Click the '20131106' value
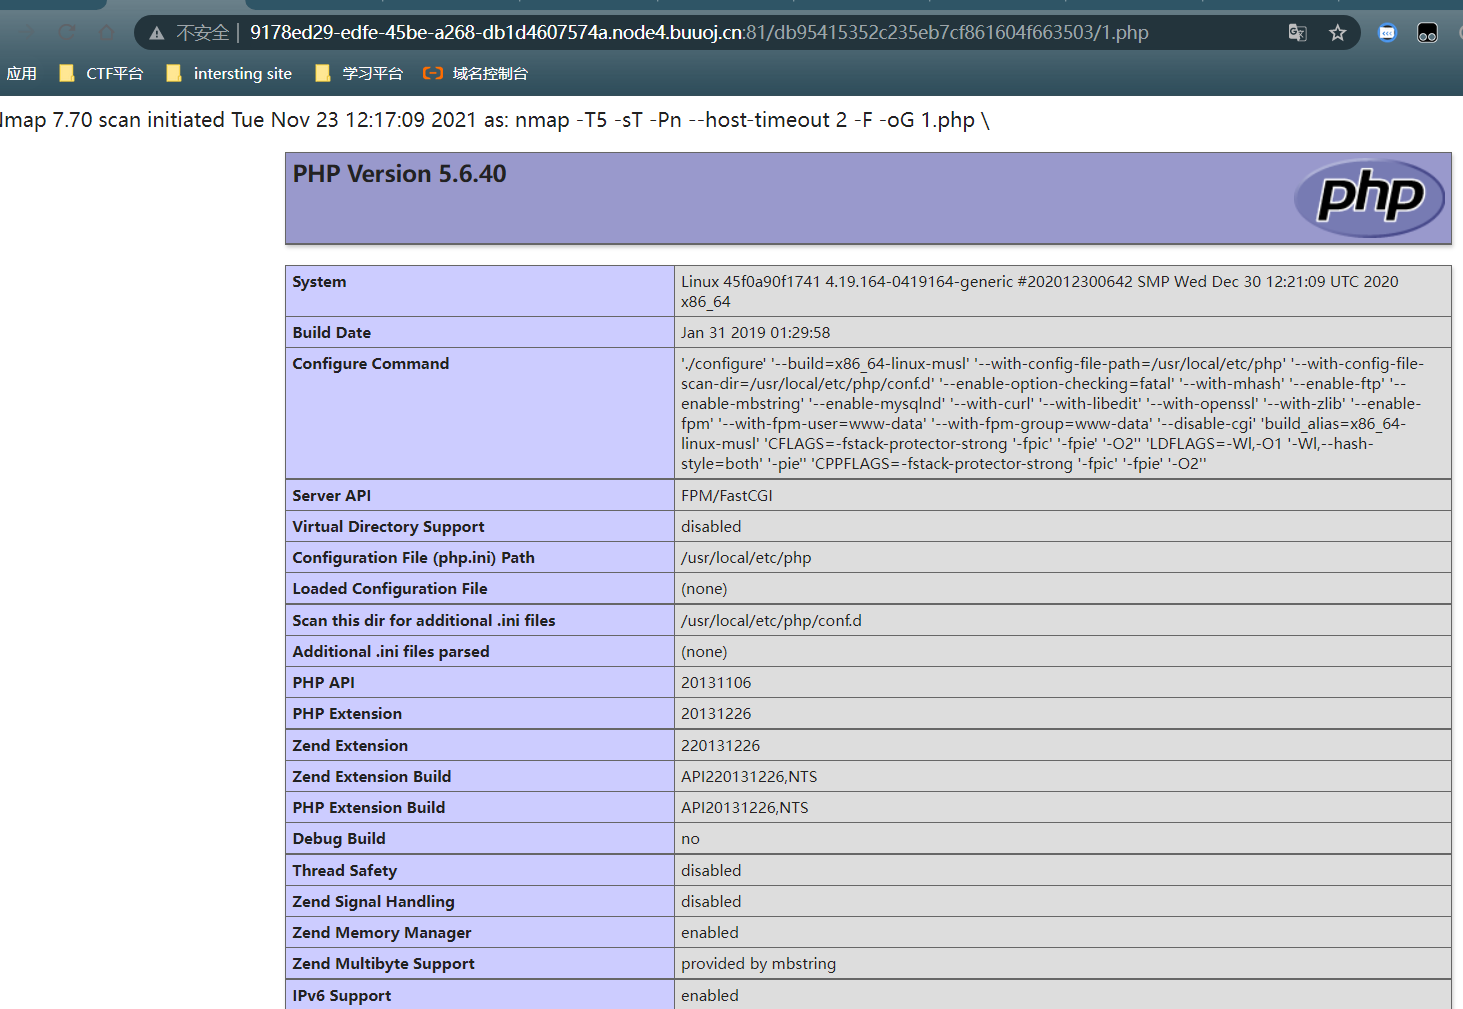The image size is (1463, 1009). 716,683
